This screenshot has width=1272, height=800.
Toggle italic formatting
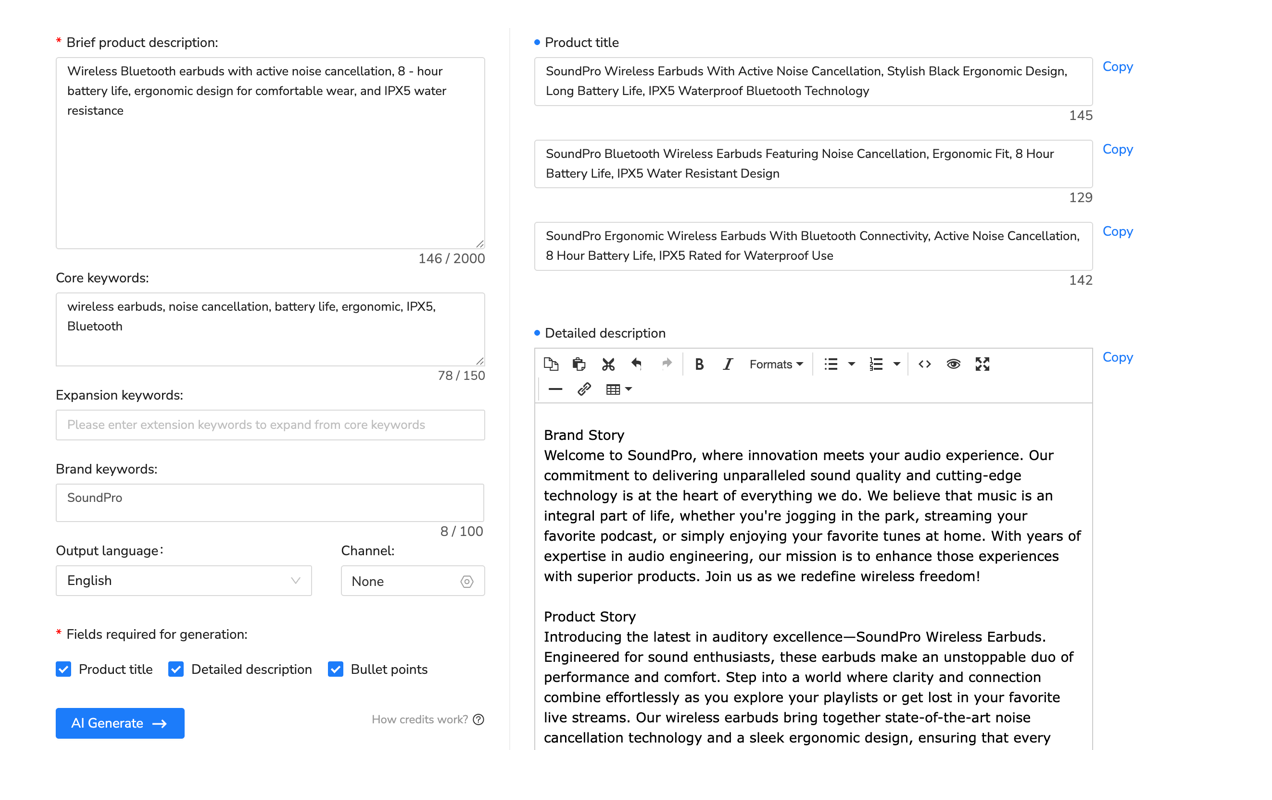click(x=727, y=364)
